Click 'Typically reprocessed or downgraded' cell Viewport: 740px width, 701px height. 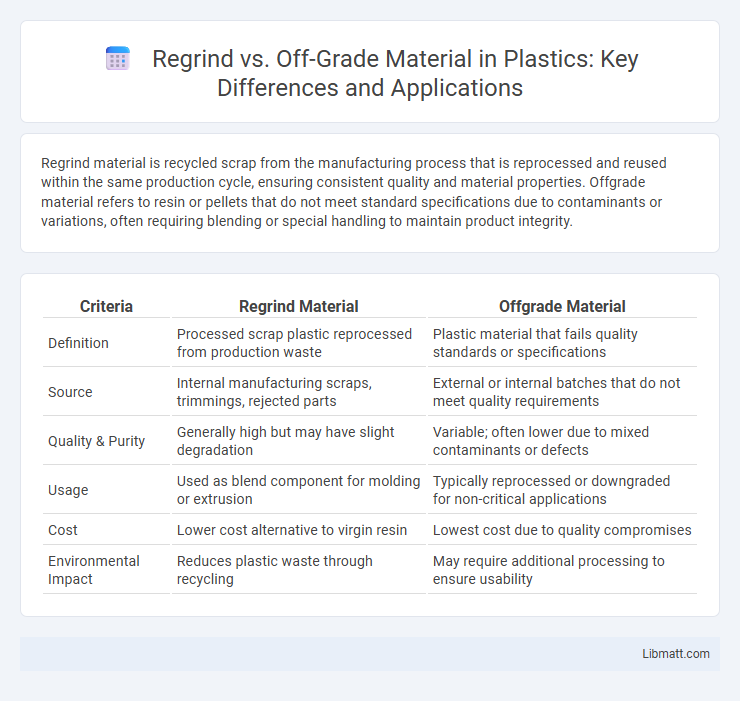[551, 490]
